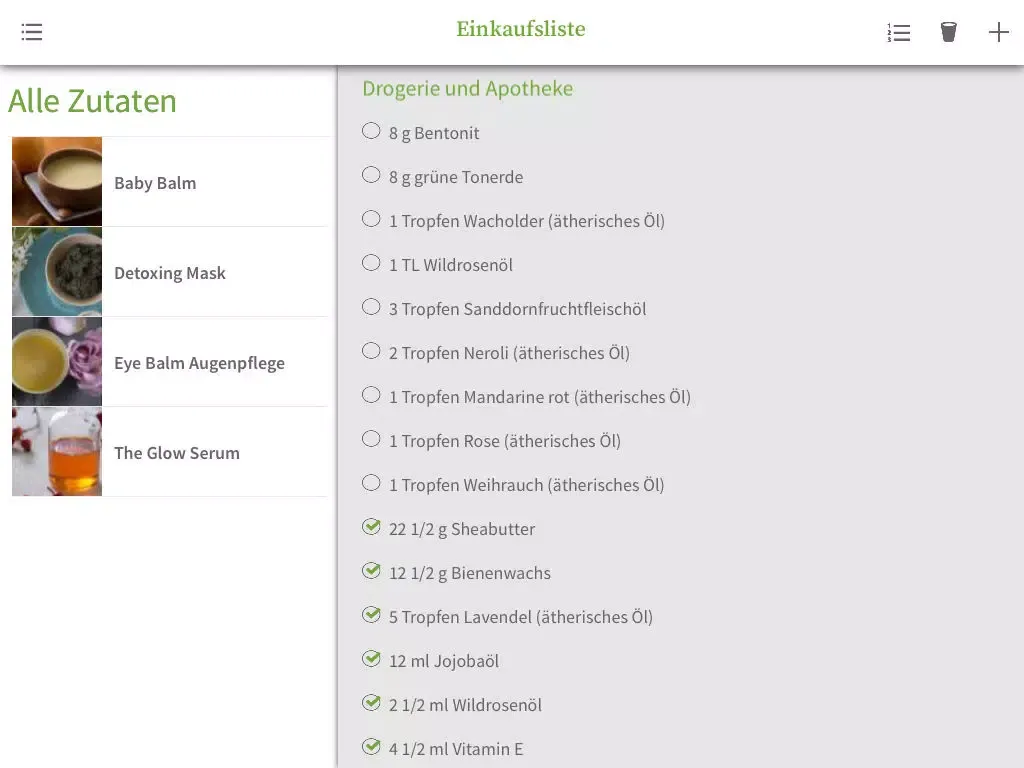Select The Glow Serum recipe label
Screen dimensions: 1024x768
[x=176, y=453]
